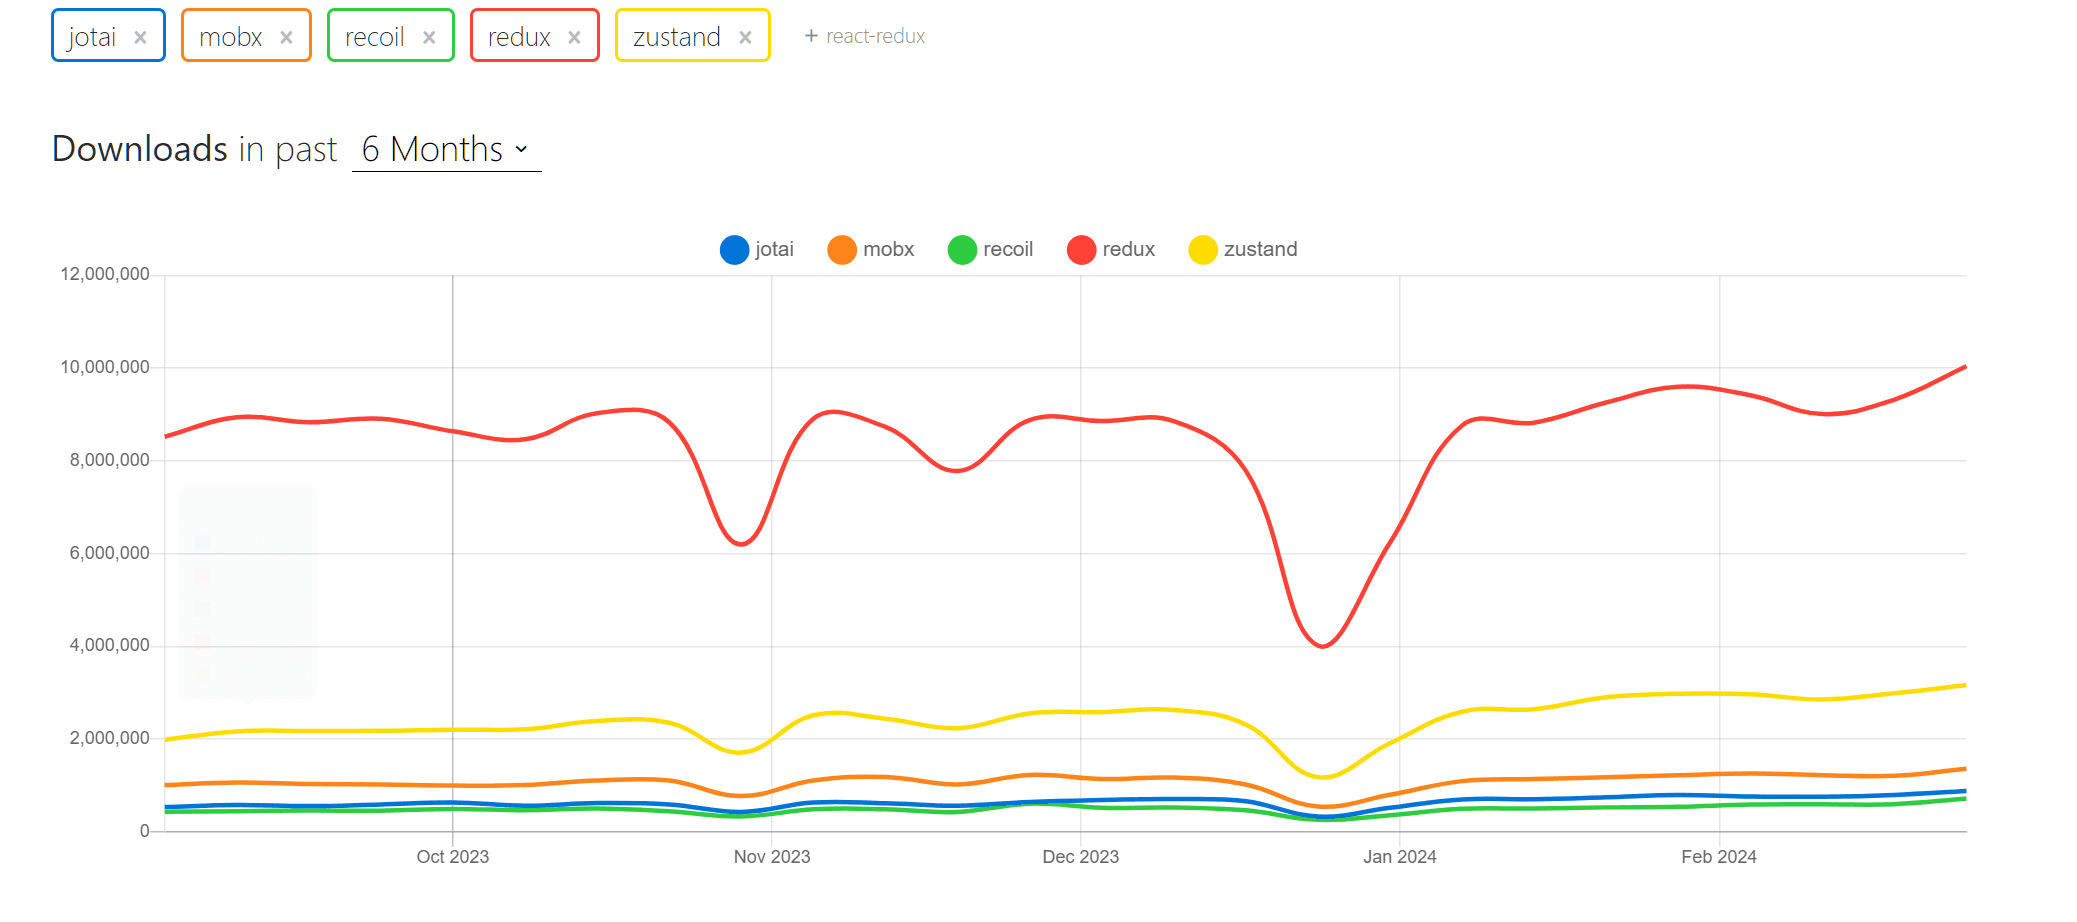Toggle mobx series via orange legend dot

[x=842, y=250]
